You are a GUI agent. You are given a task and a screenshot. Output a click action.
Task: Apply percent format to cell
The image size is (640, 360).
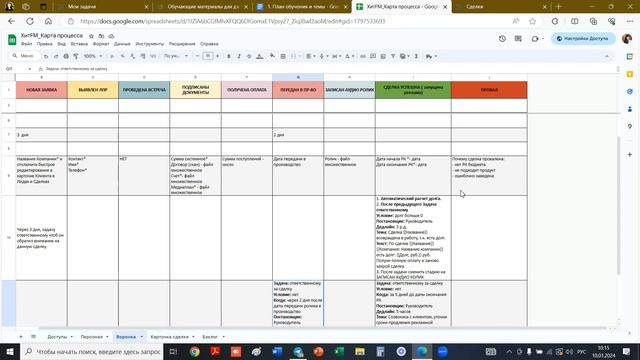122,56
